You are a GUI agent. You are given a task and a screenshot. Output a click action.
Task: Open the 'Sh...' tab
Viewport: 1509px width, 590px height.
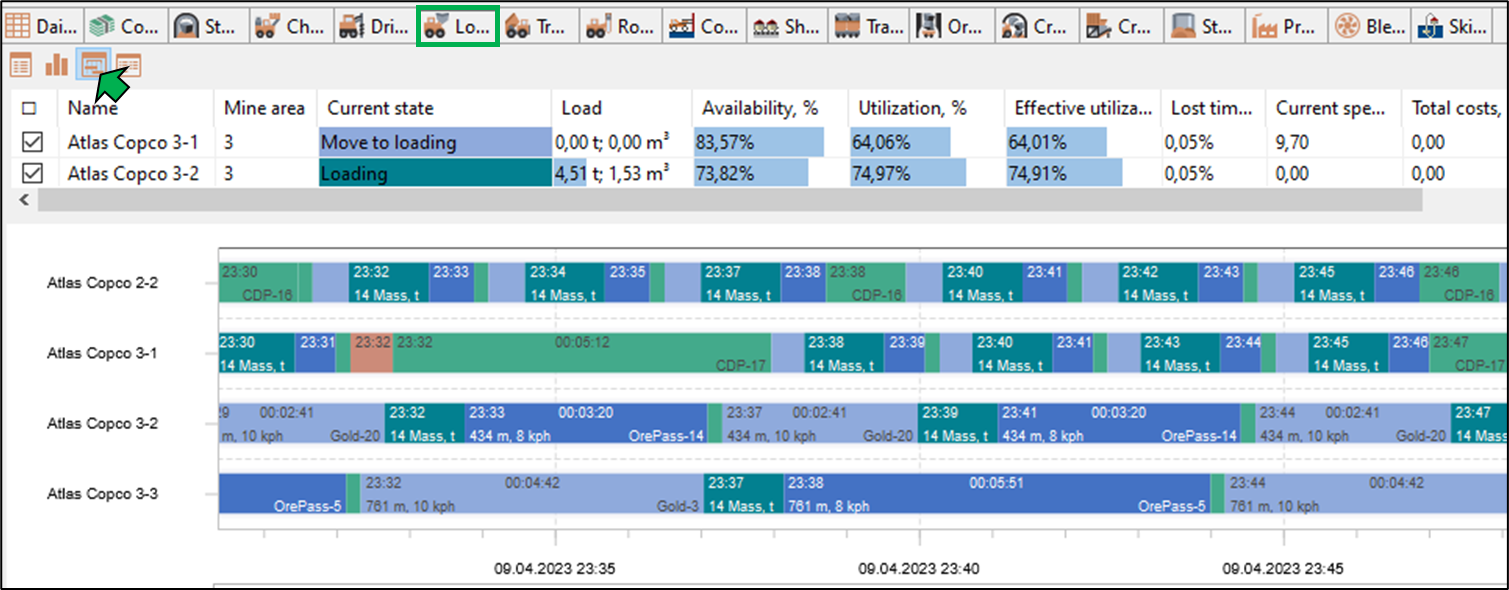[787, 27]
